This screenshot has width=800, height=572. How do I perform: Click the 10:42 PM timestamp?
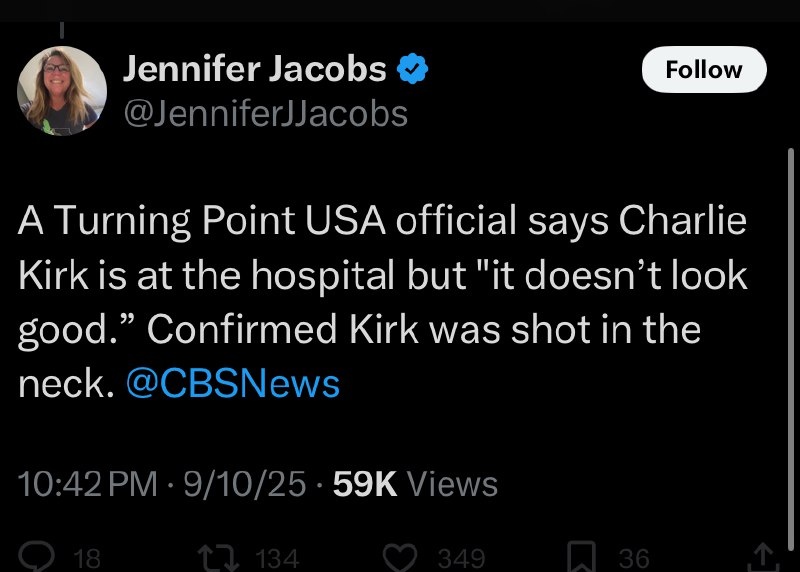[88, 485]
